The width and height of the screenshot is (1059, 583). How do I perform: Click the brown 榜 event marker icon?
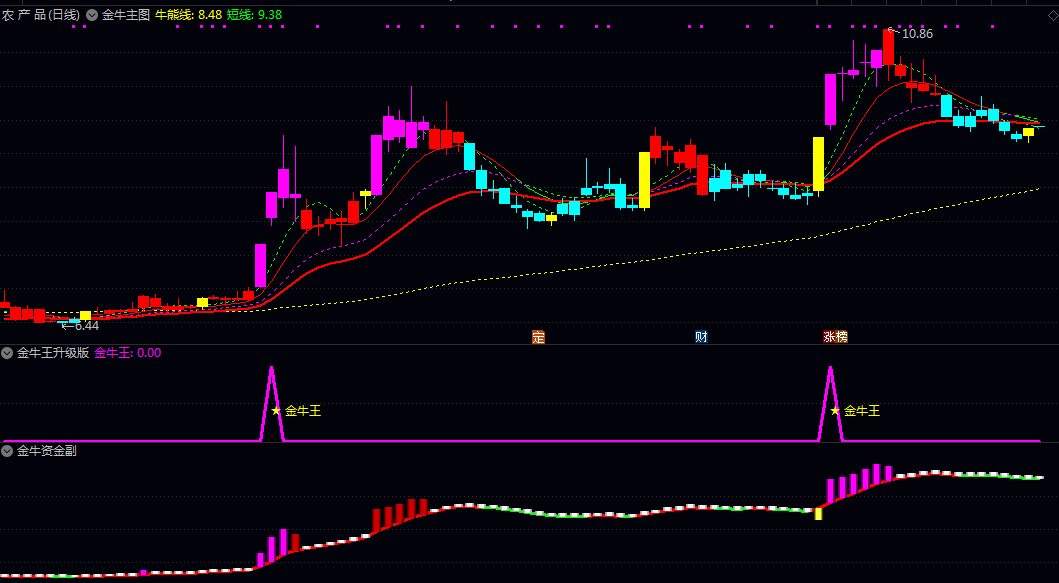click(x=842, y=336)
